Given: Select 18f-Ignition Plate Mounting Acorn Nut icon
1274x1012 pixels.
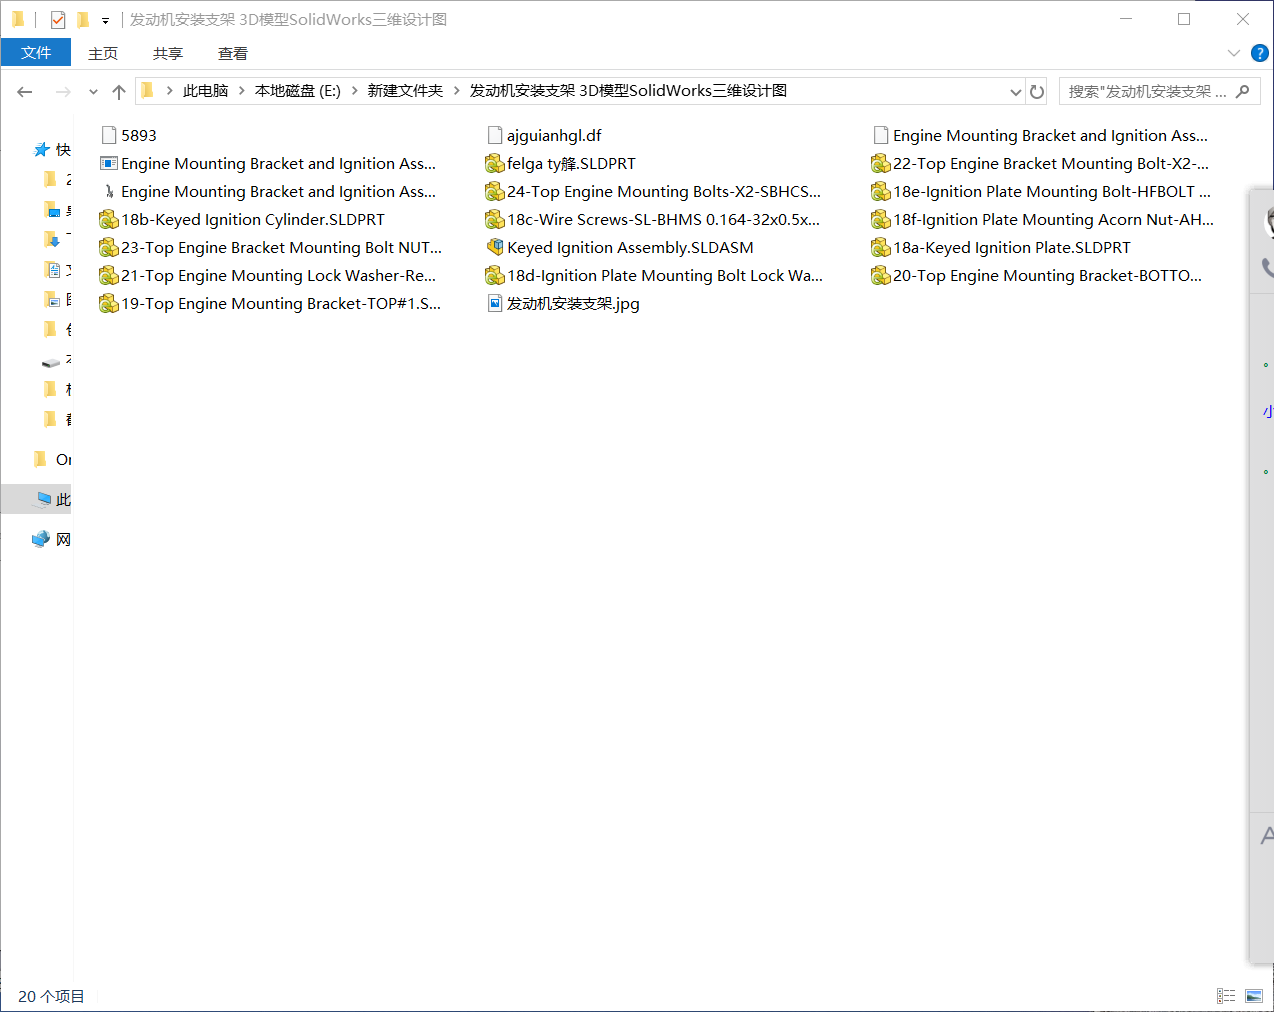Looking at the screenshot, I should (880, 219).
